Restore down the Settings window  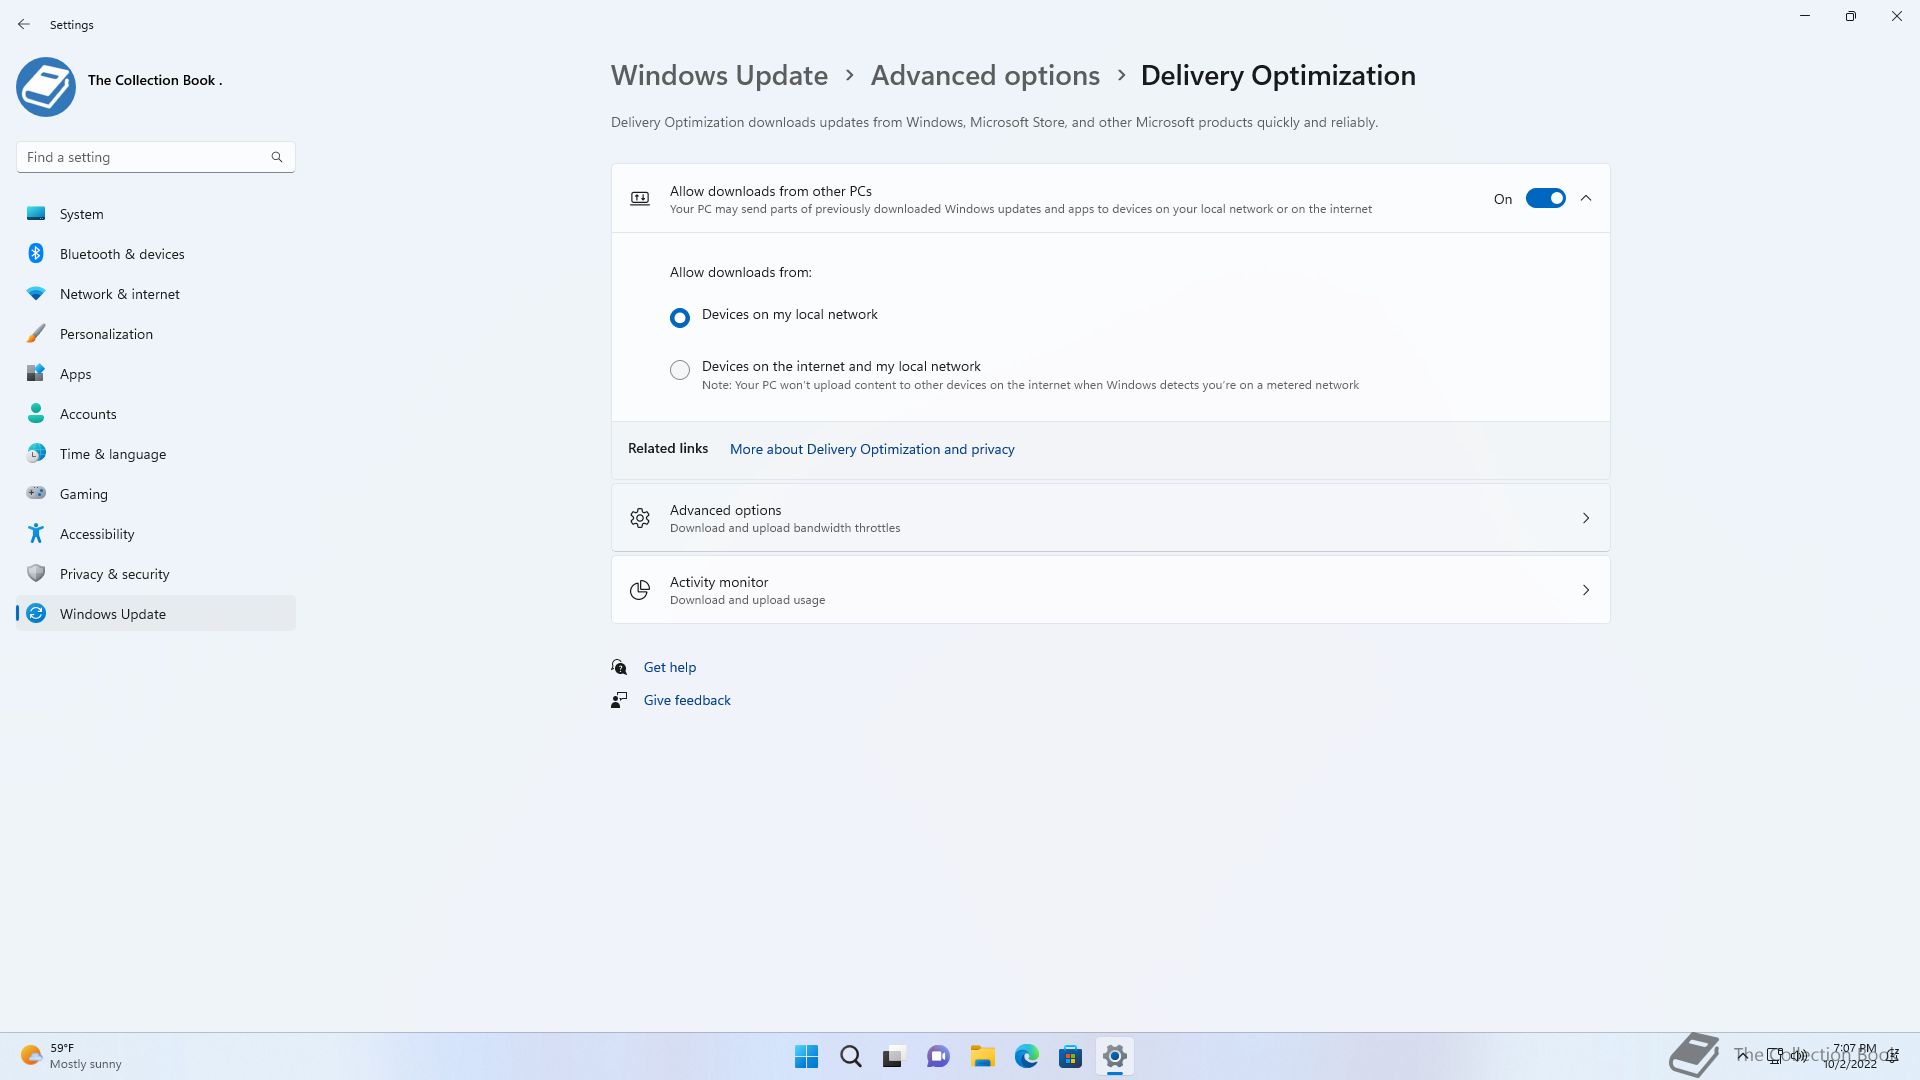pyautogui.click(x=1851, y=16)
